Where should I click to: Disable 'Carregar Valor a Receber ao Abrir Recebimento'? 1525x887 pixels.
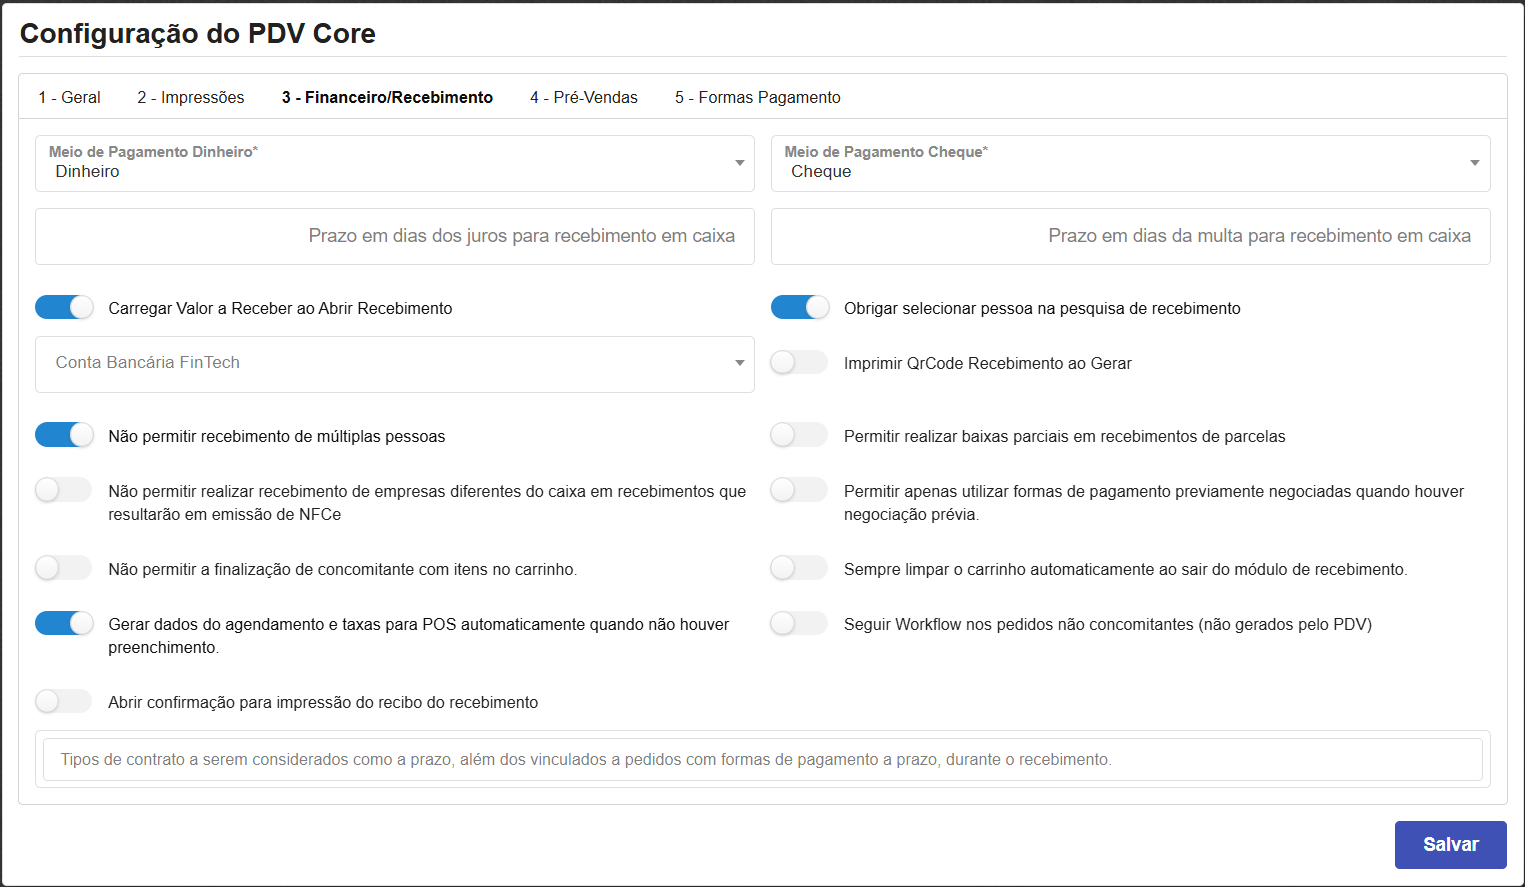(64, 306)
